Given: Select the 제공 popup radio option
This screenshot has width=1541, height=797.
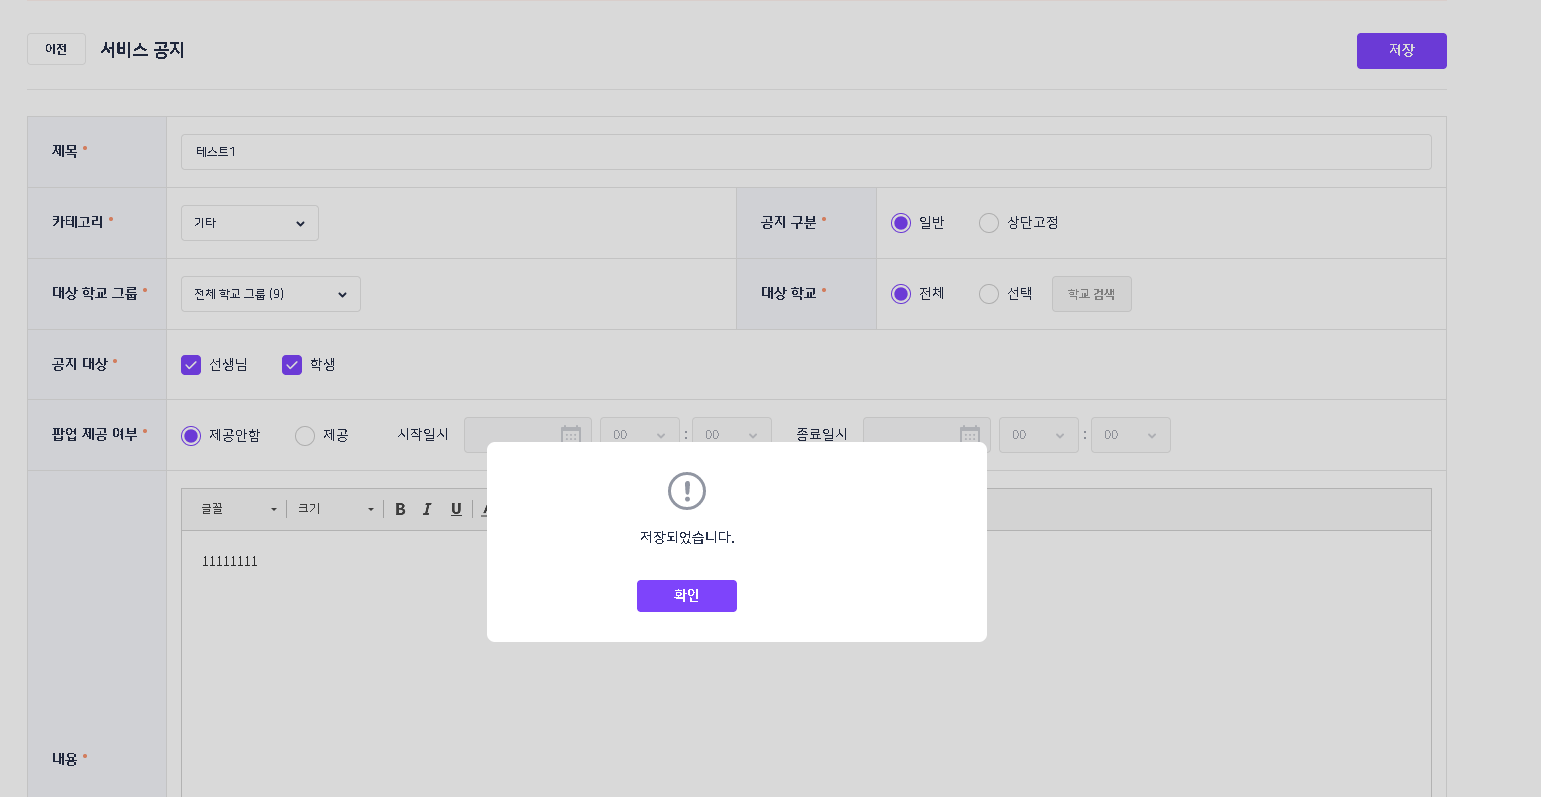Looking at the screenshot, I should [x=305, y=436].
